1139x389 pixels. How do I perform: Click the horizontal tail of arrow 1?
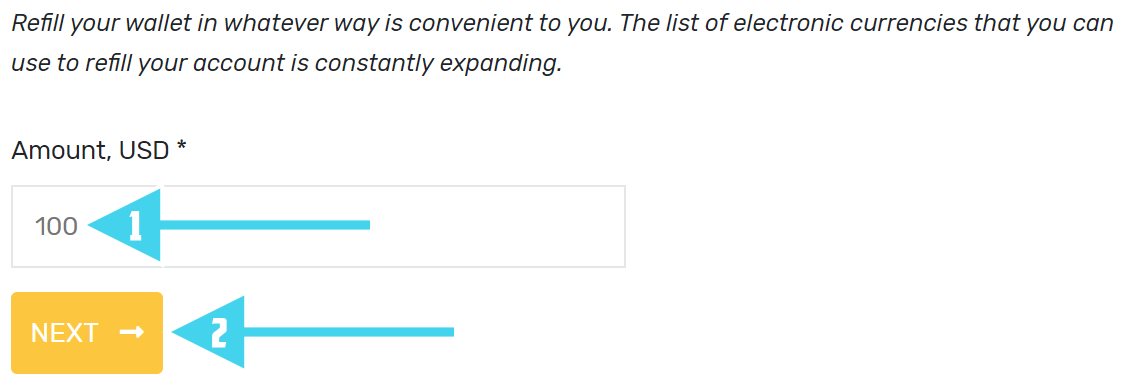click(265, 225)
